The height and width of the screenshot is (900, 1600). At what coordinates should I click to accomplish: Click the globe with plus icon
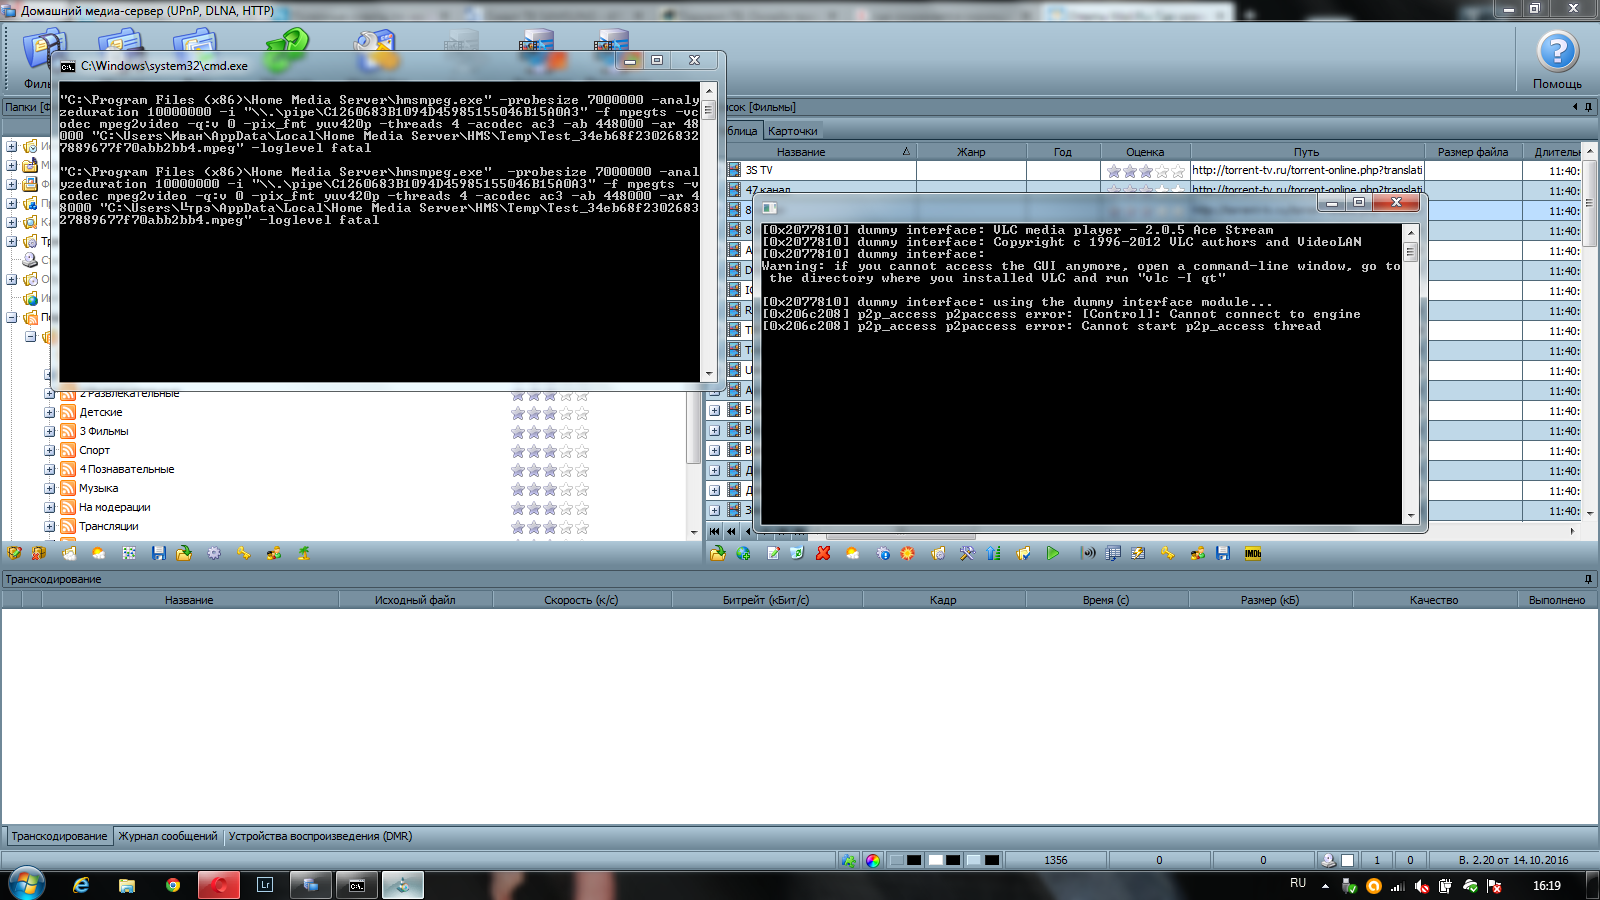(744, 553)
